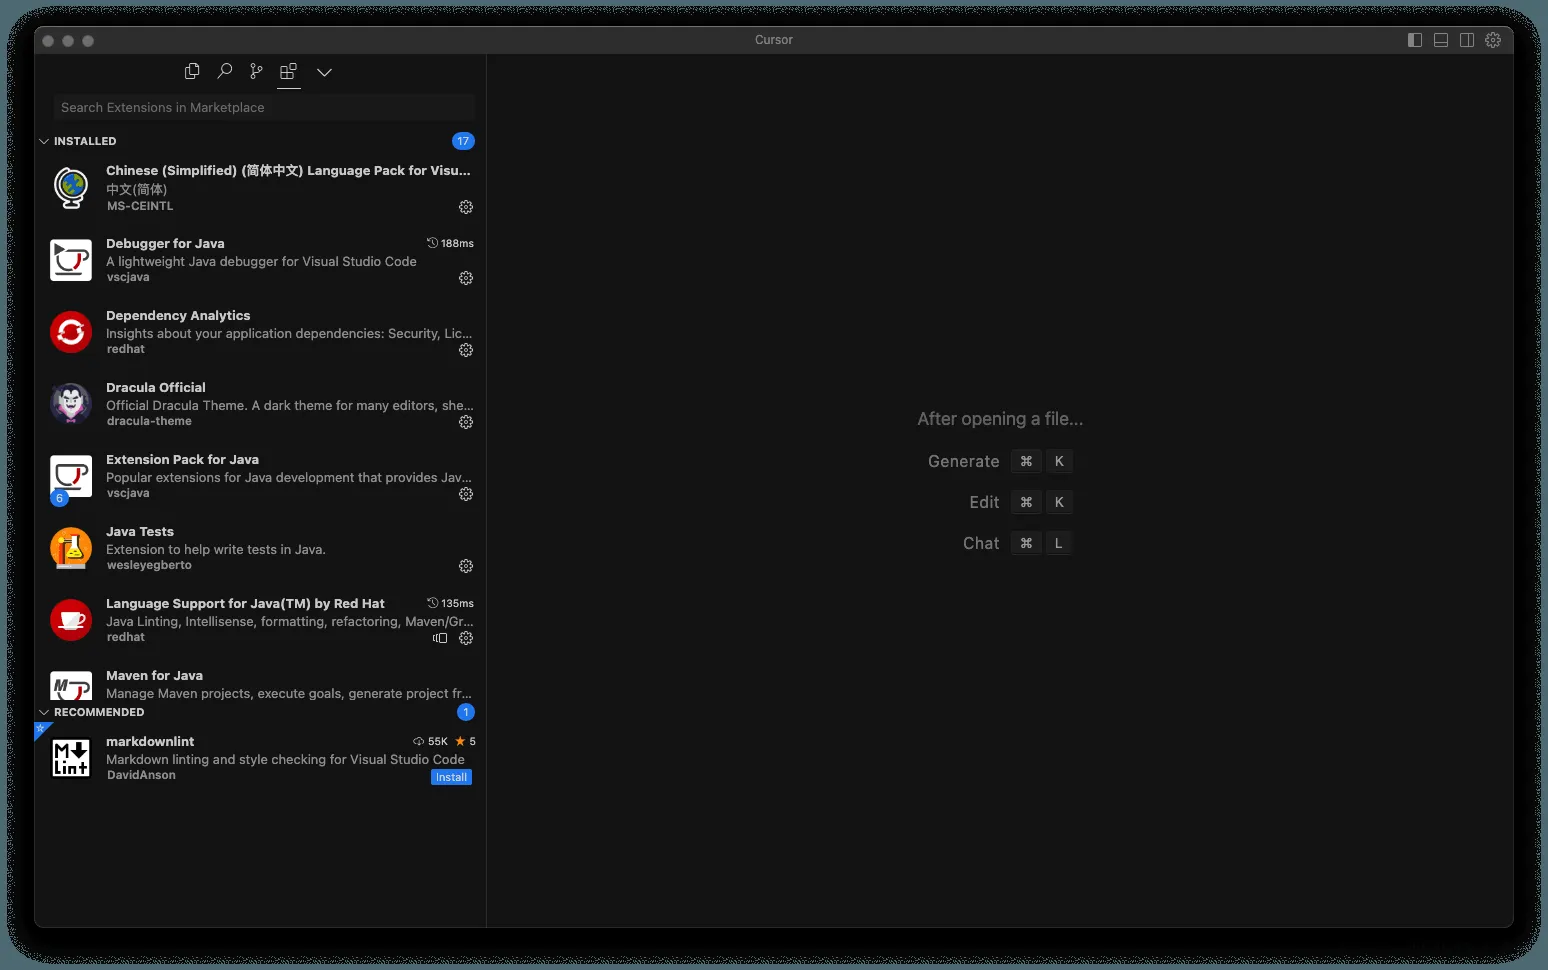The width and height of the screenshot is (1548, 970).
Task: Click the Maven for Java icon
Action: coord(71,686)
